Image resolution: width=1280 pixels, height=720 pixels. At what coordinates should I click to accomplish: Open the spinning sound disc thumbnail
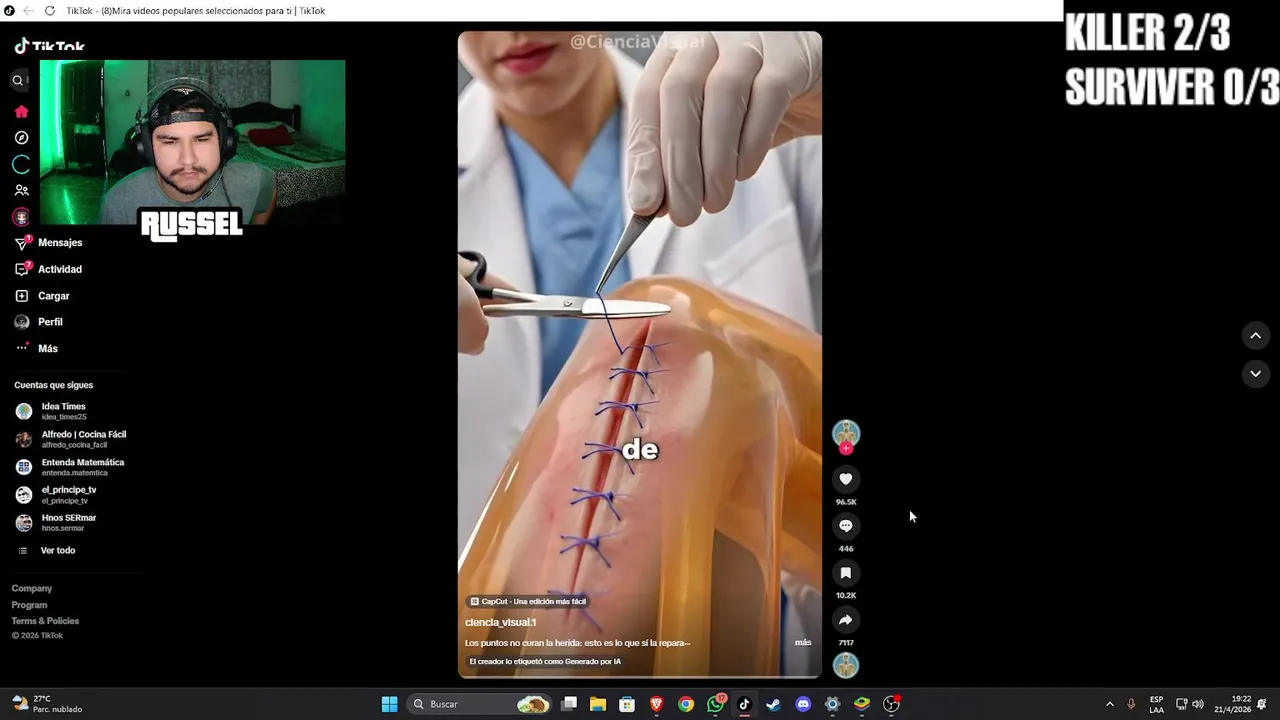[846, 665]
